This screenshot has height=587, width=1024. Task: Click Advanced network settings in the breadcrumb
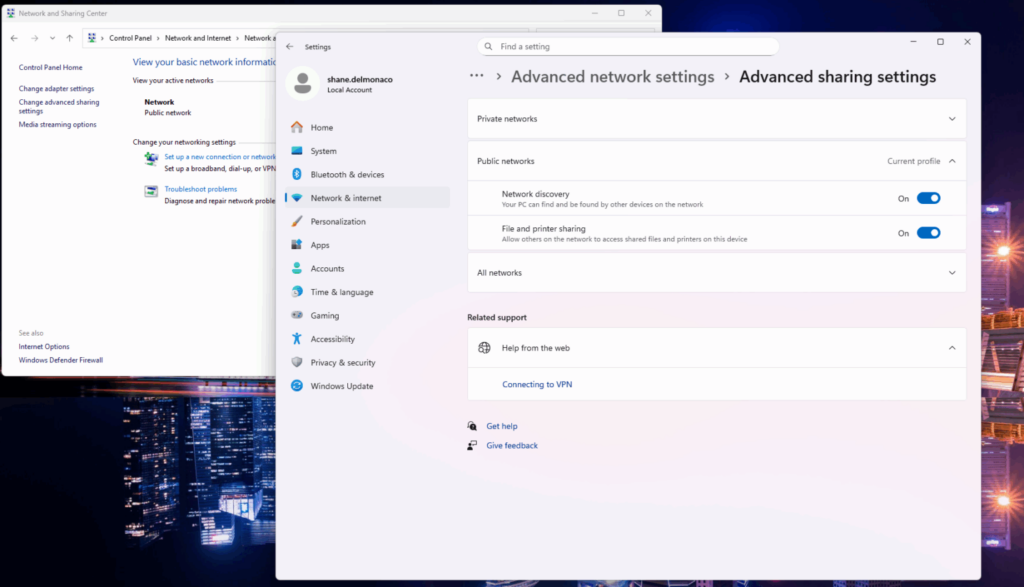pos(612,77)
